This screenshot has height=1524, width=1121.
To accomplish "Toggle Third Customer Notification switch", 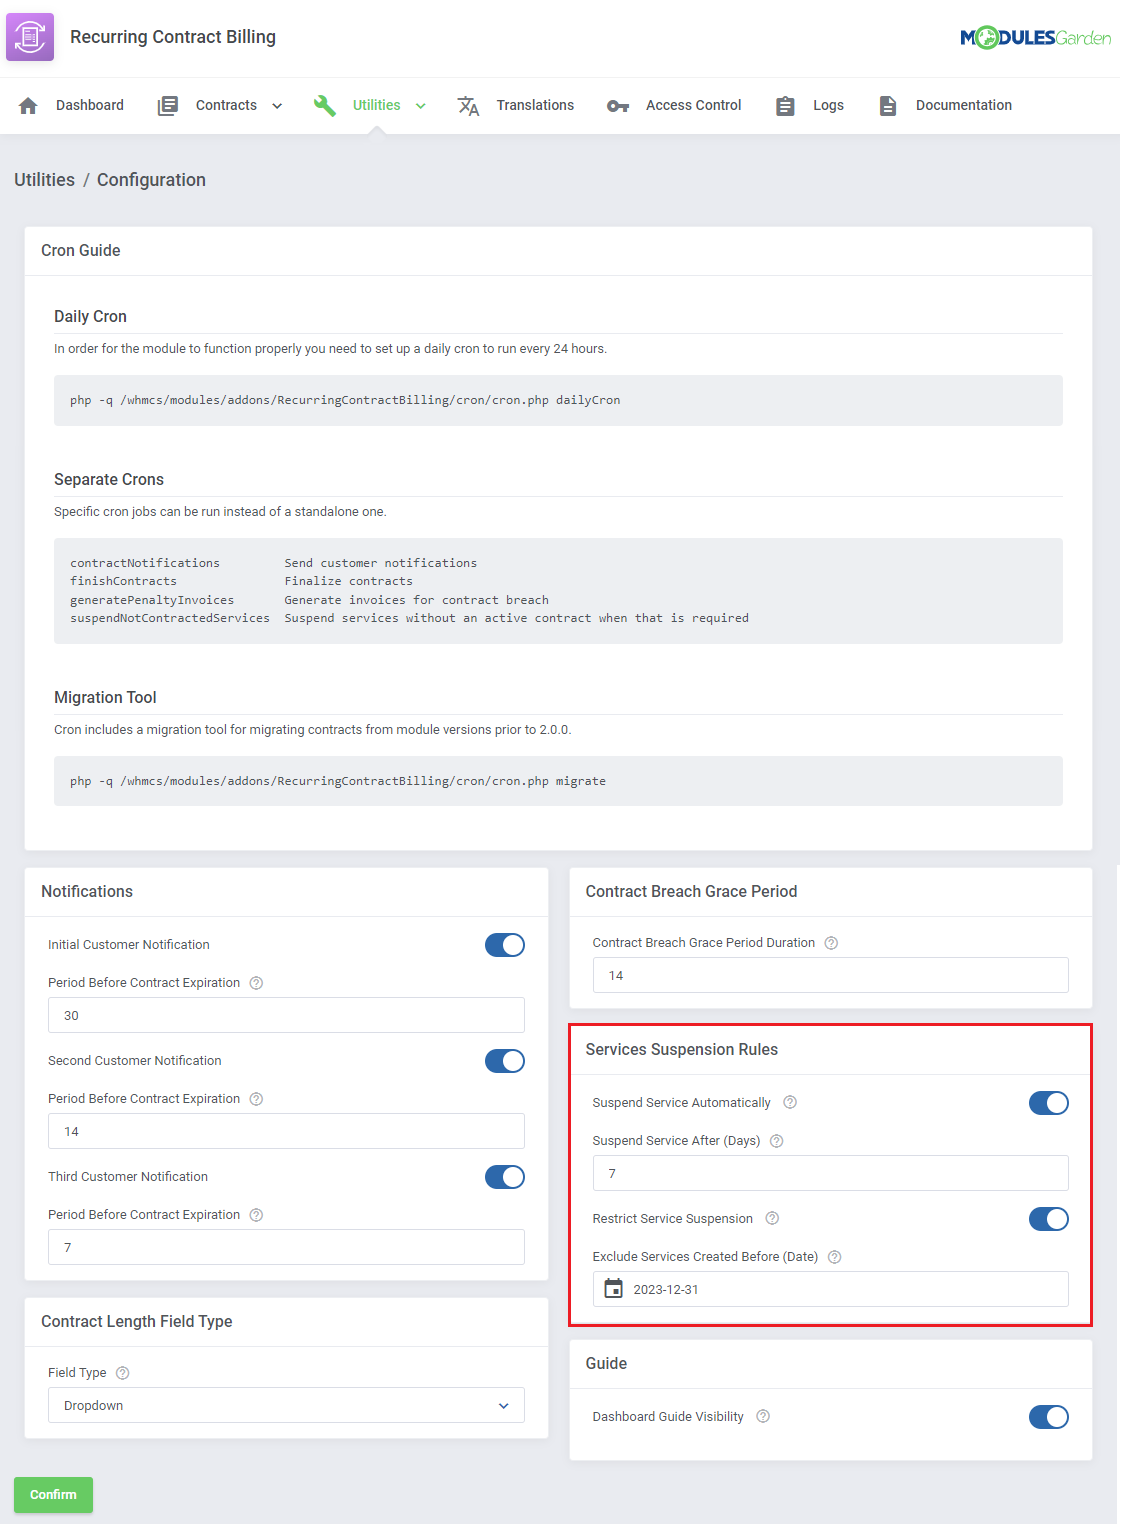I will coord(505,1177).
